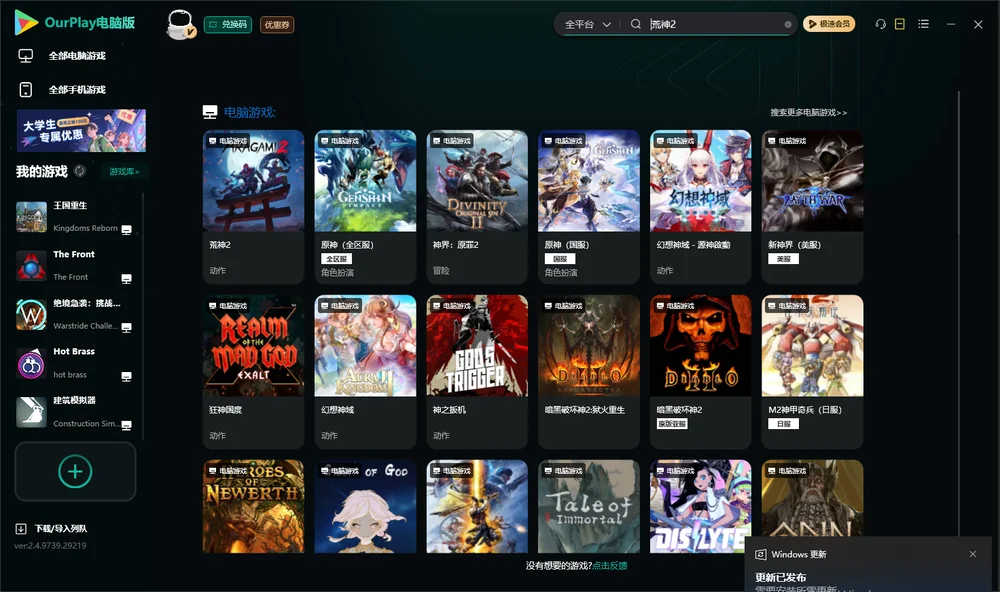Click PC icon beside The Front

click(x=127, y=279)
